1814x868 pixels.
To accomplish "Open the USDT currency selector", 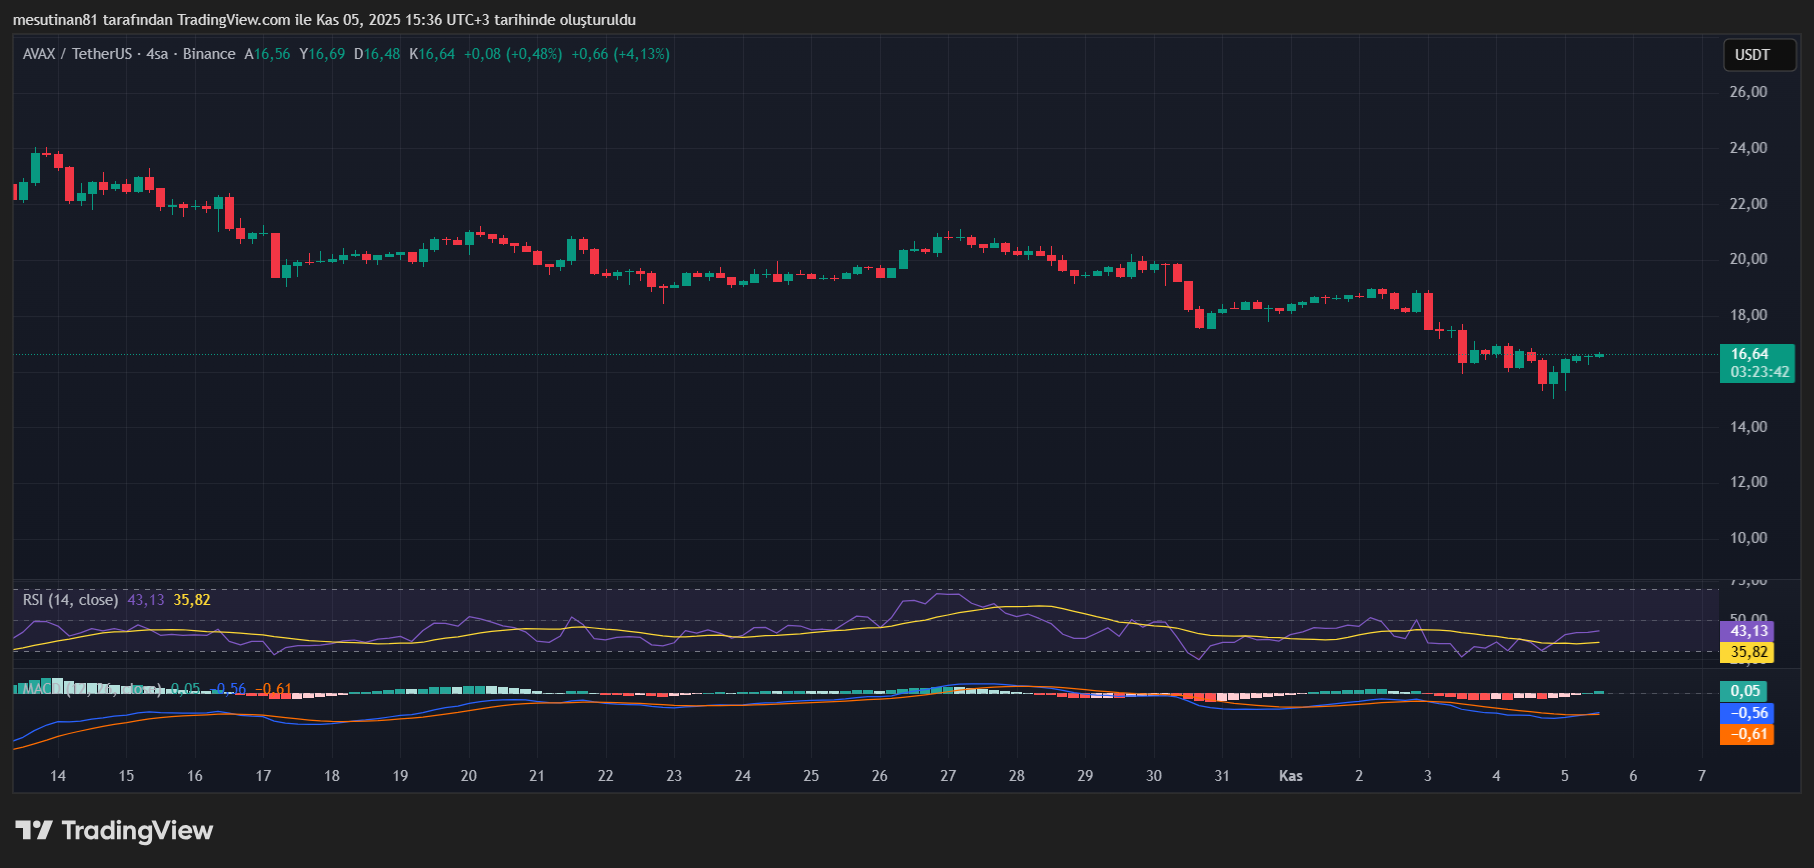I will (x=1759, y=55).
